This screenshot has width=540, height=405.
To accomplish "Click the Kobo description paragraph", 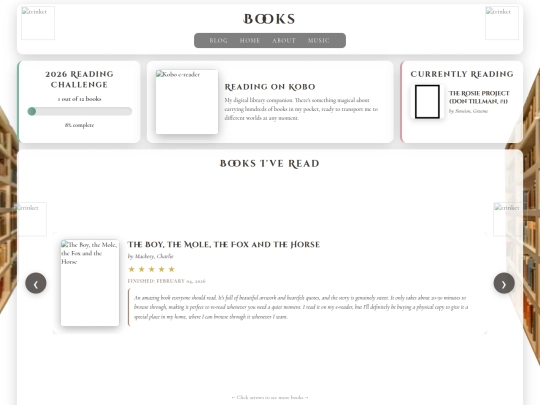I will click(301, 109).
